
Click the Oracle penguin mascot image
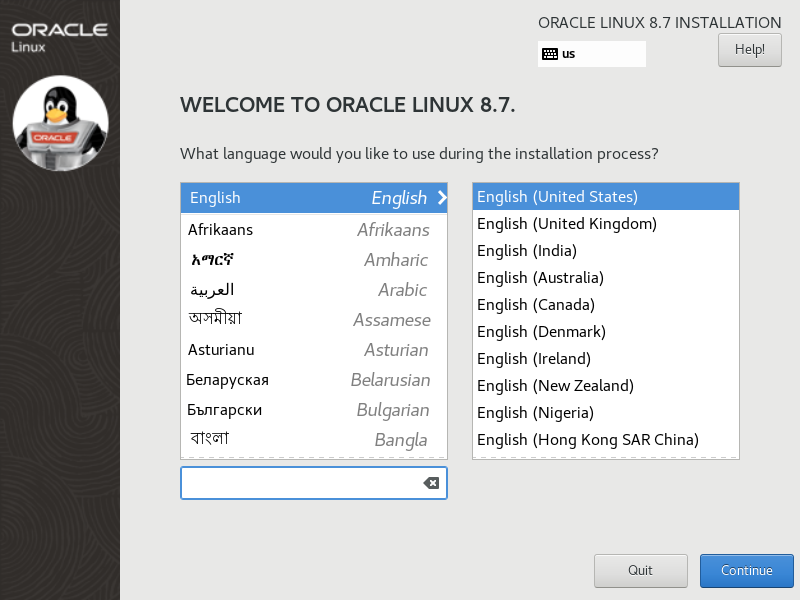click(60, 123)
